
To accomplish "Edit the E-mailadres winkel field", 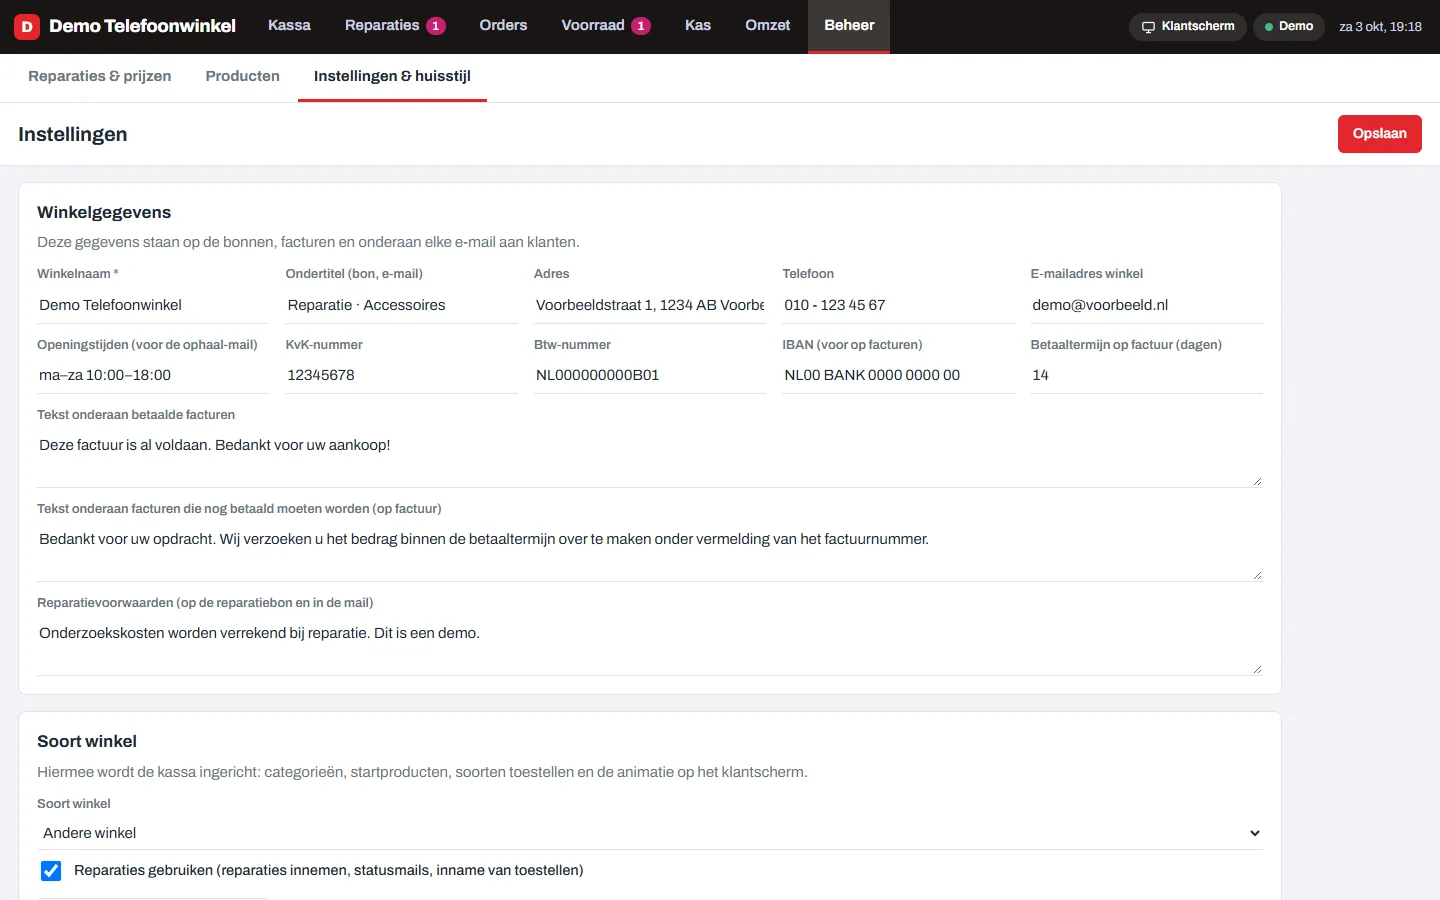I will (1147, 306).
